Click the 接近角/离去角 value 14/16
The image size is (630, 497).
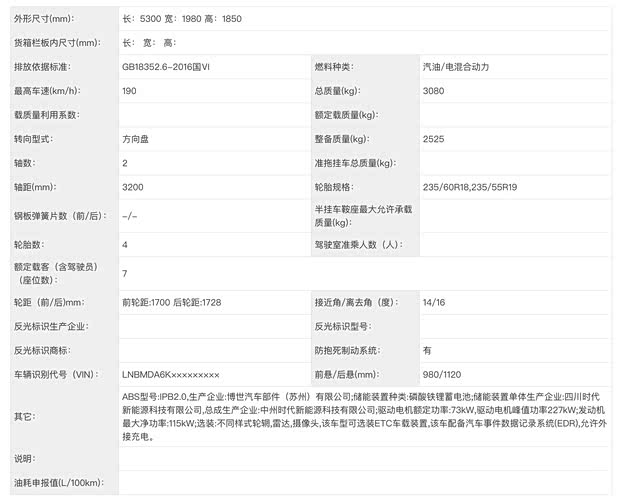pos(434,302)
